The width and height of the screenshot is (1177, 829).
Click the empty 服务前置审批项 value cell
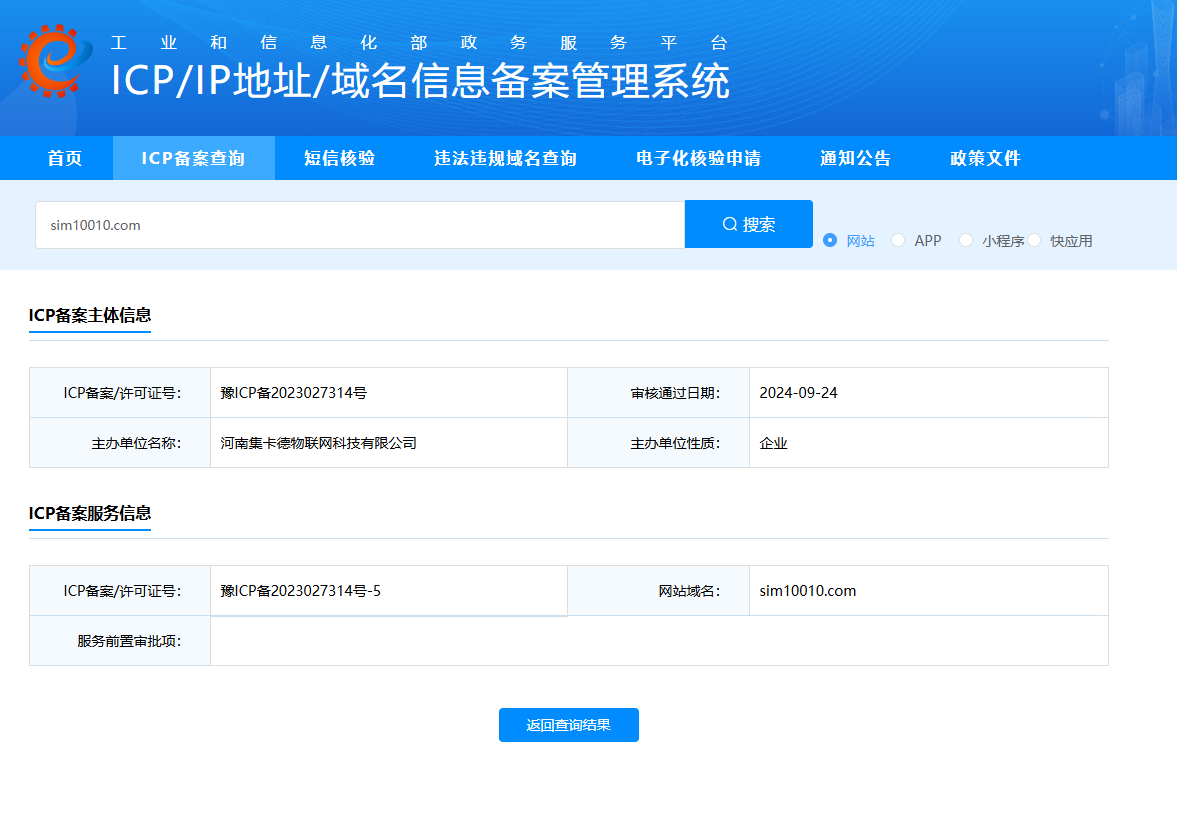tap(659, 641)
